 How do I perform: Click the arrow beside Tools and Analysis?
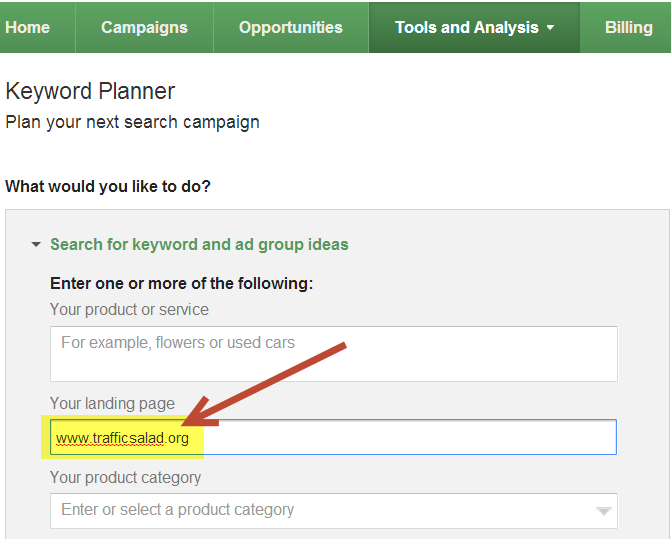(x=550, y=28)
